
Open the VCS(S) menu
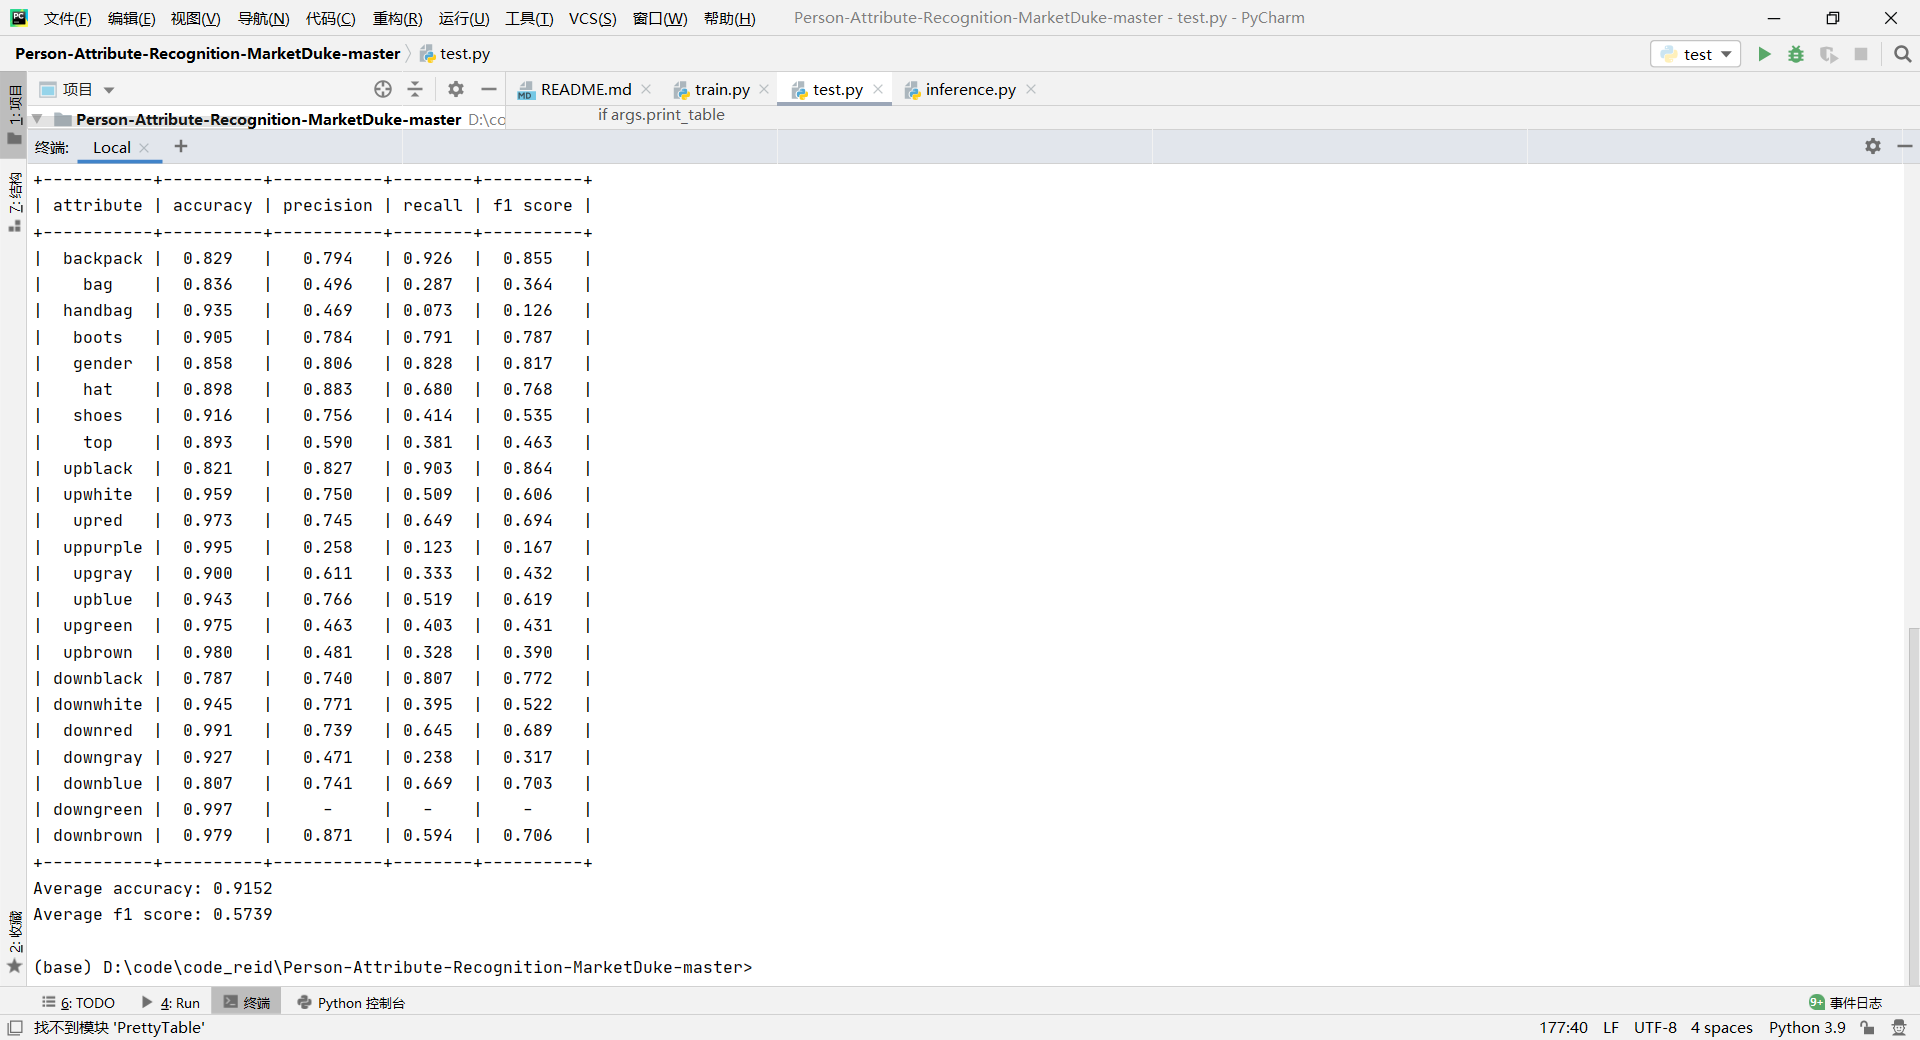tap(592, 18)
